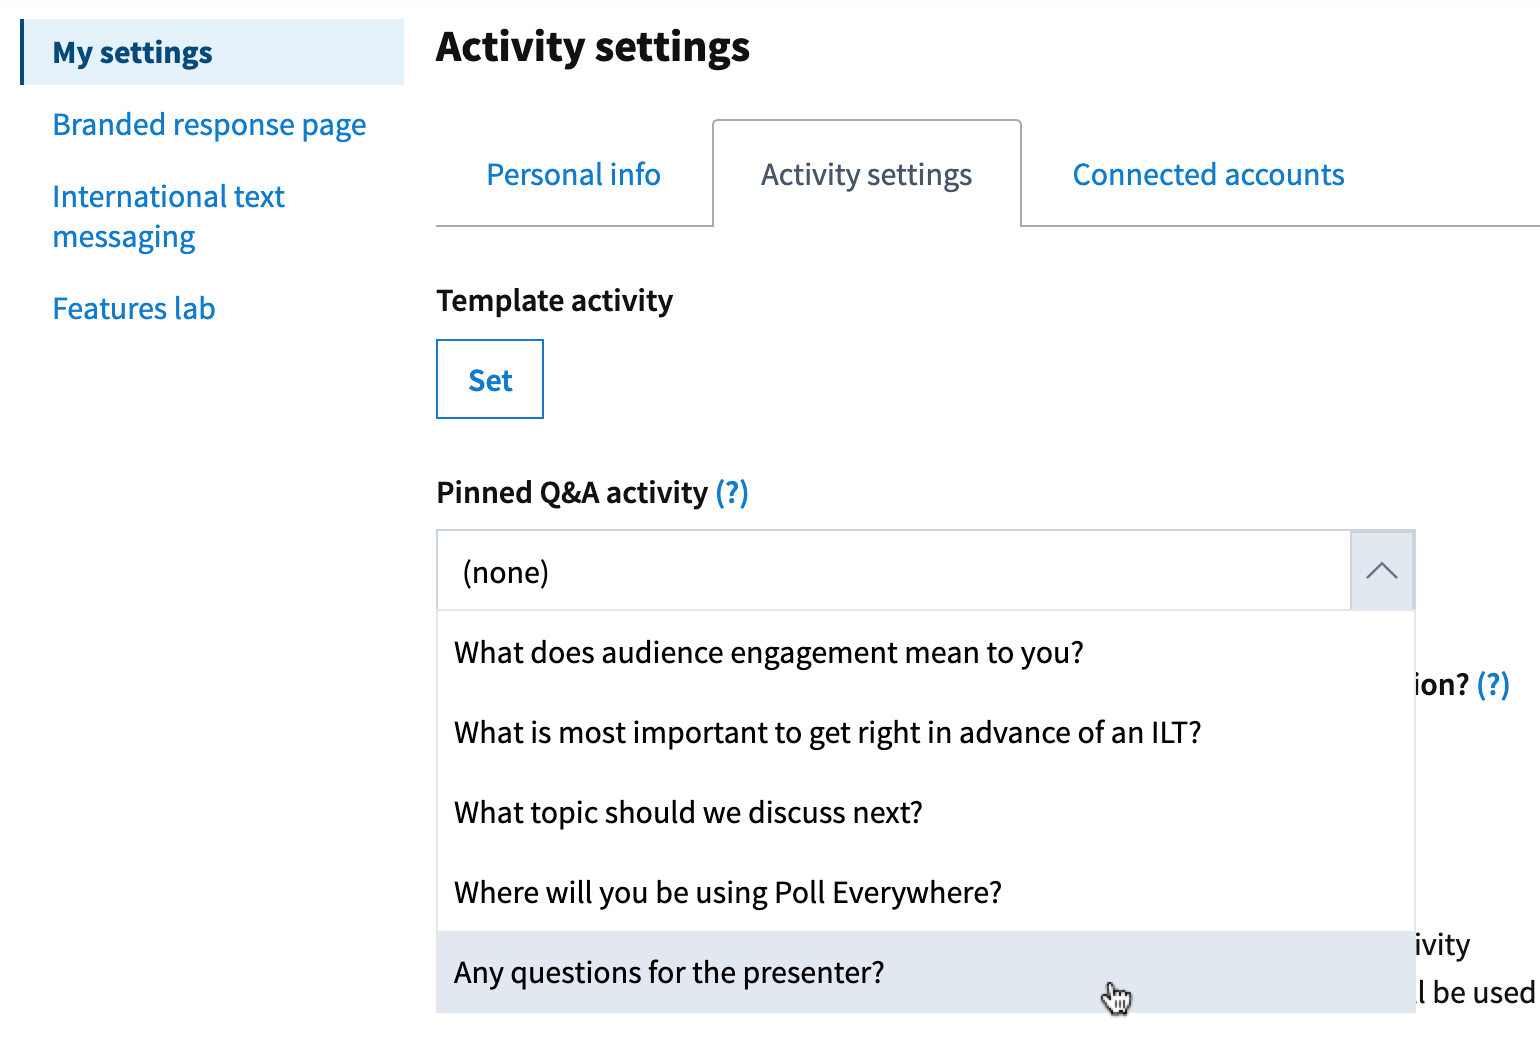1540x1059 pixels.
Task: Open International text messaging link
Action: click(168, 217)
